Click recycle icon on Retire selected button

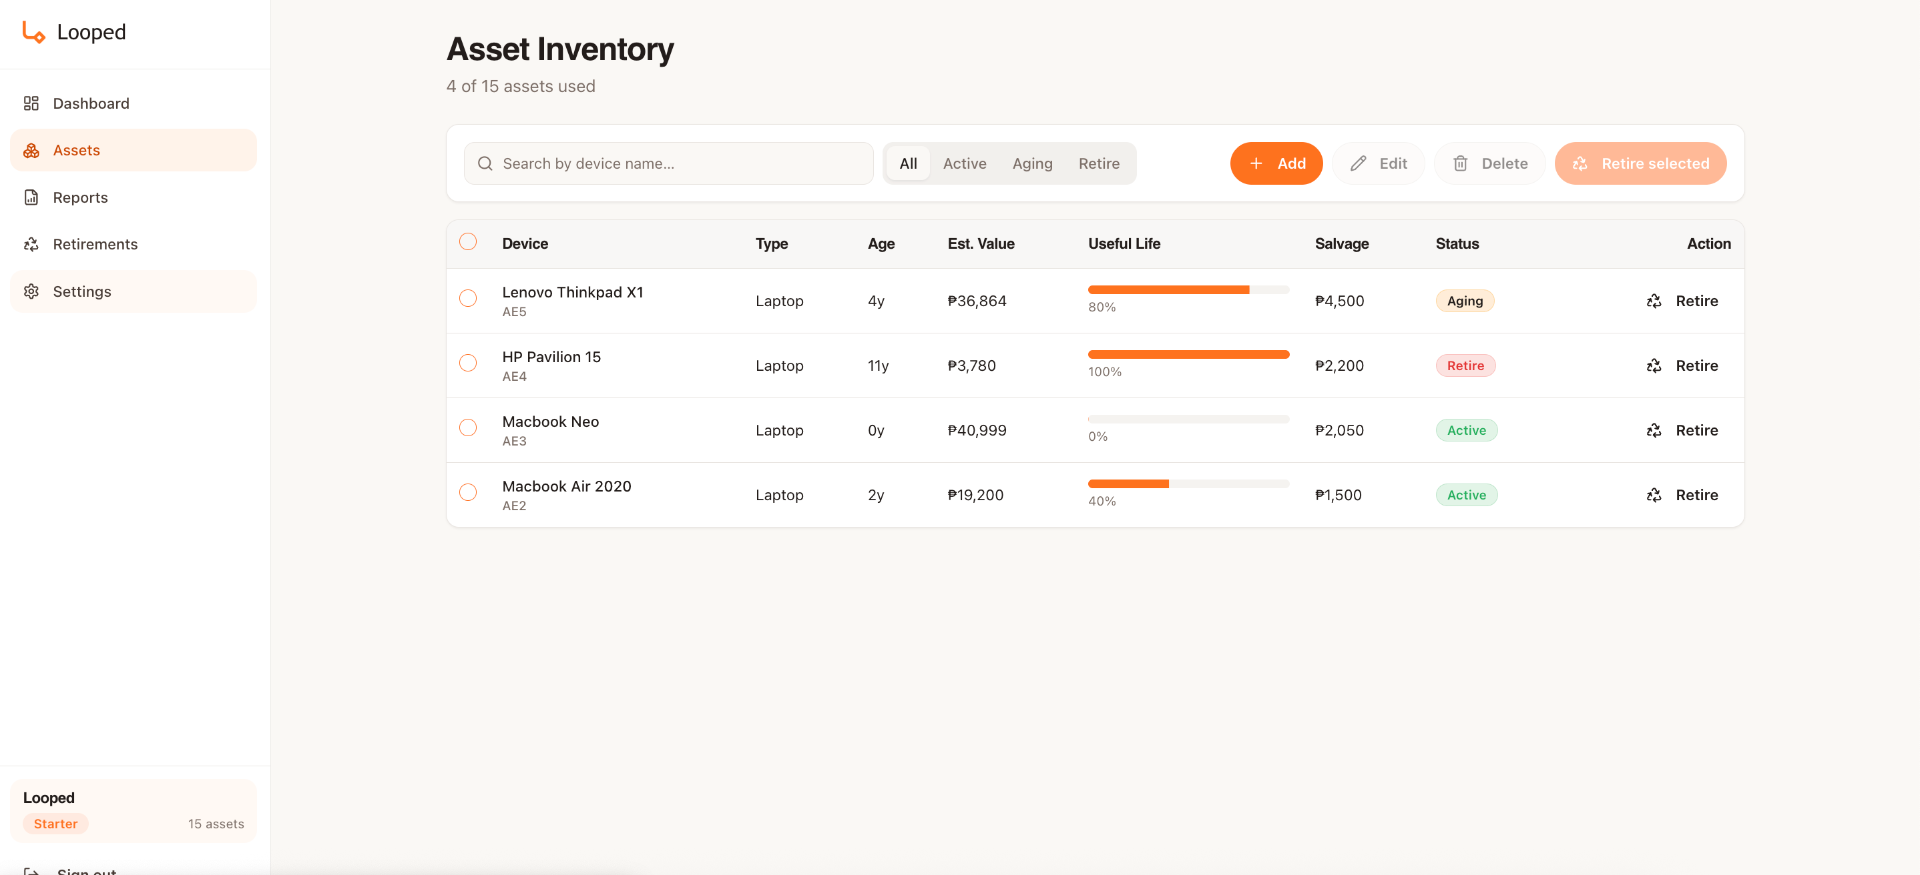tap(1580, 163)
